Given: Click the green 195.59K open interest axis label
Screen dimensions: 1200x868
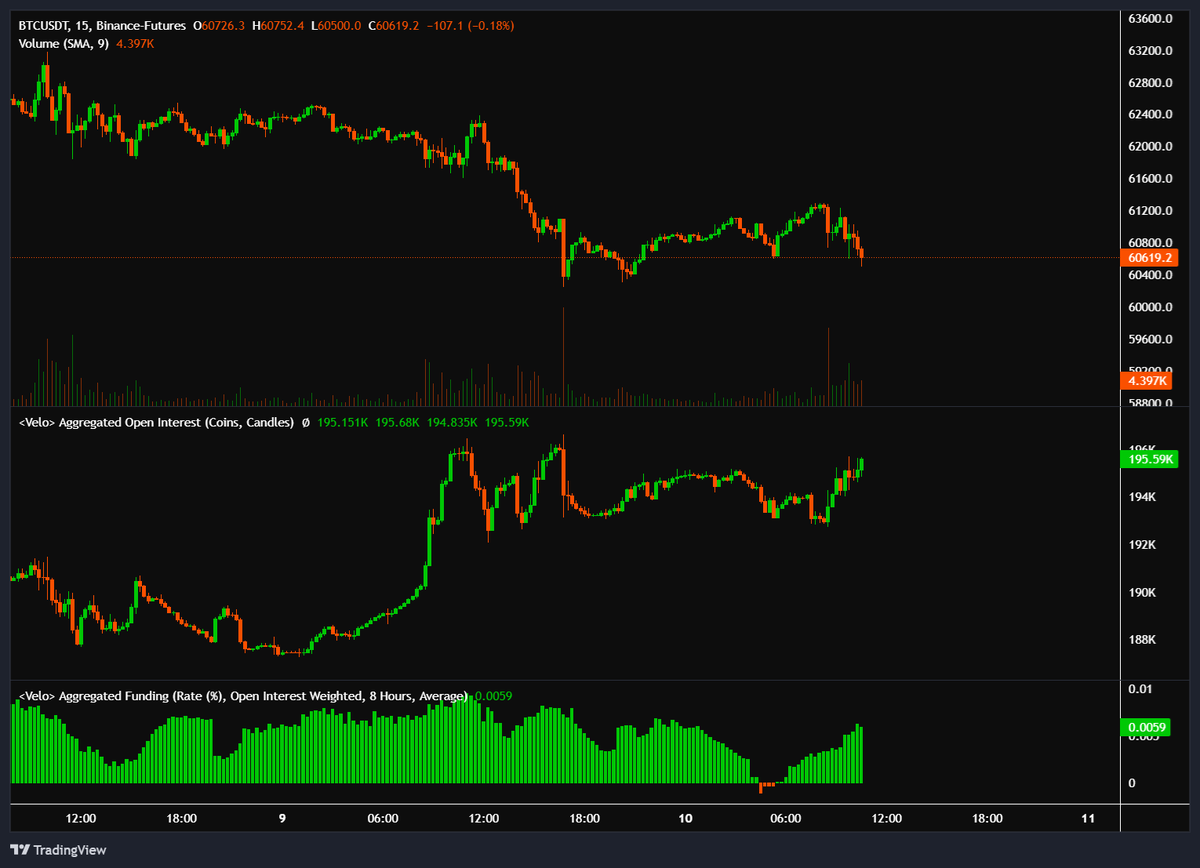Looking at the screenshot, I should pos(1148,460).
